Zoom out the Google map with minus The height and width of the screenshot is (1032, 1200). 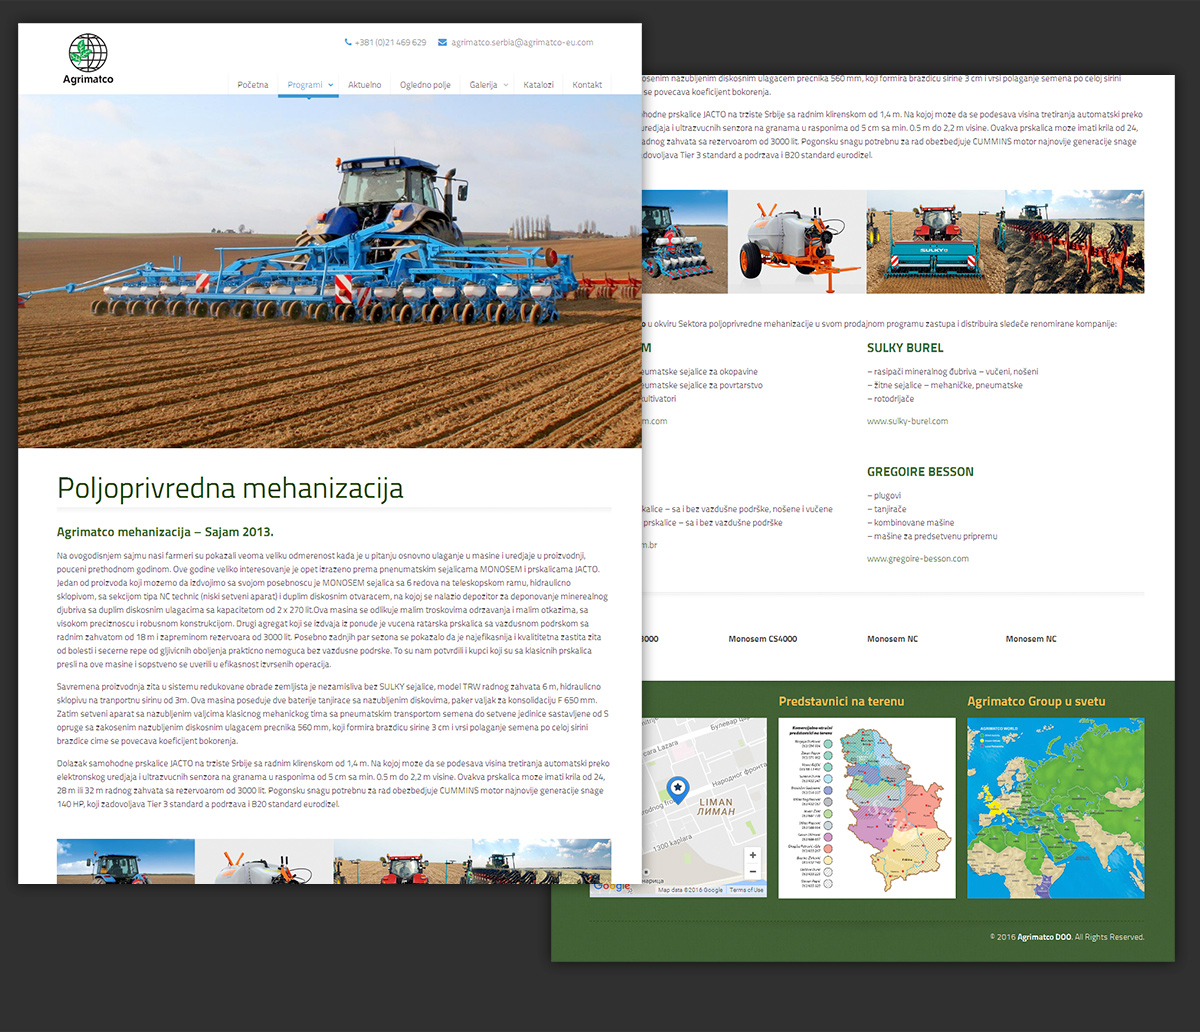coord(753,871)
